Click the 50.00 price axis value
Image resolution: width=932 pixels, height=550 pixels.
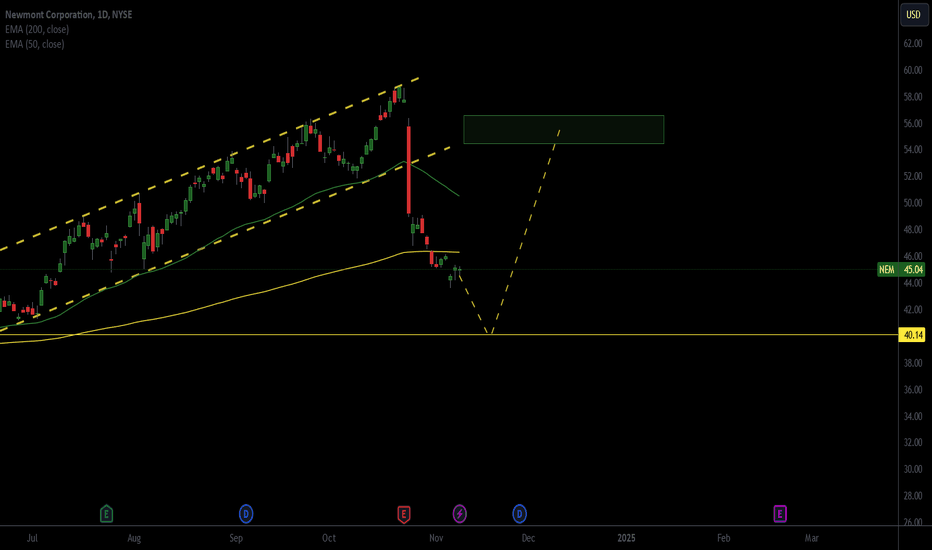913,203
